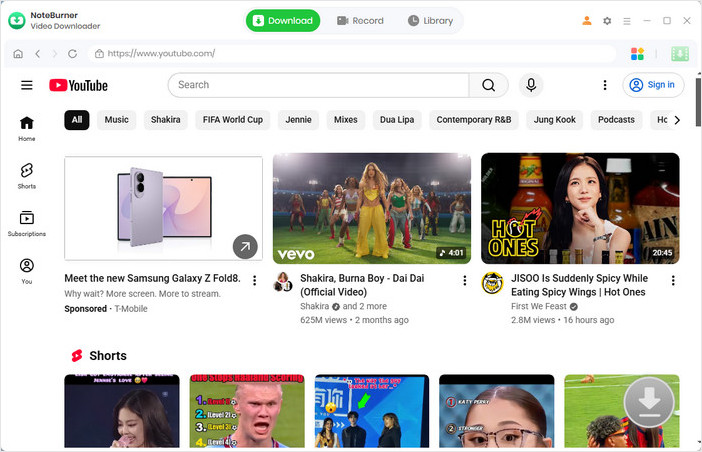The width and height of the screenshot is (702, 452).
Task: Click the T-Mobile sponsor link
Action: tap(131, 309)
